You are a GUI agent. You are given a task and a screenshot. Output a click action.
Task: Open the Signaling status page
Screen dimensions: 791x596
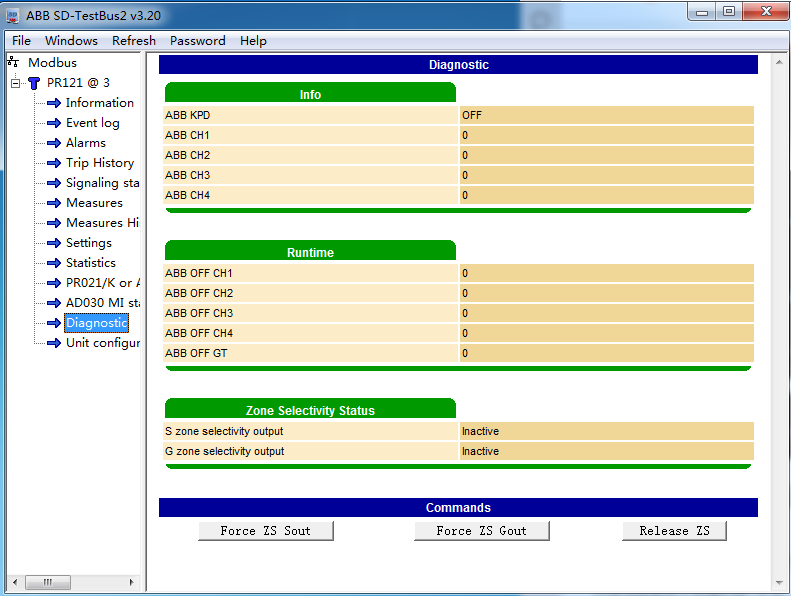point(102,183)
